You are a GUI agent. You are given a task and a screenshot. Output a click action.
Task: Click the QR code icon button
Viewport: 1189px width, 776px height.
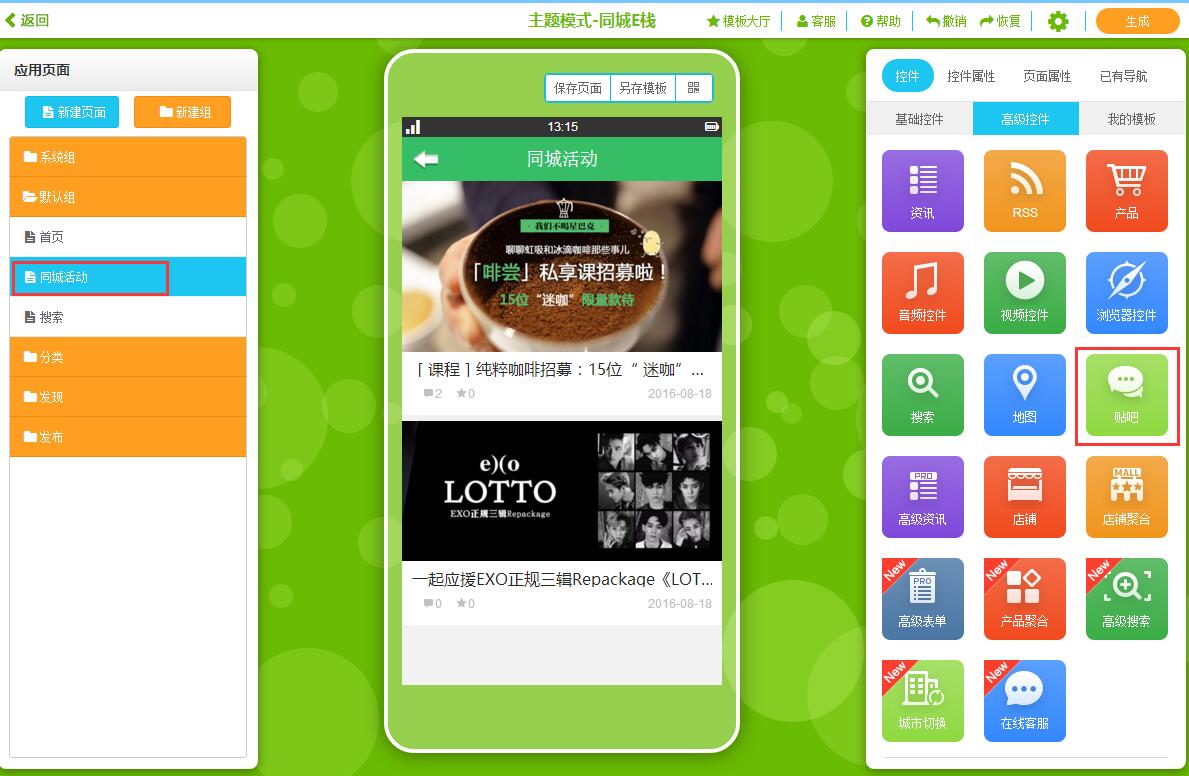click(x=693, y=88)
